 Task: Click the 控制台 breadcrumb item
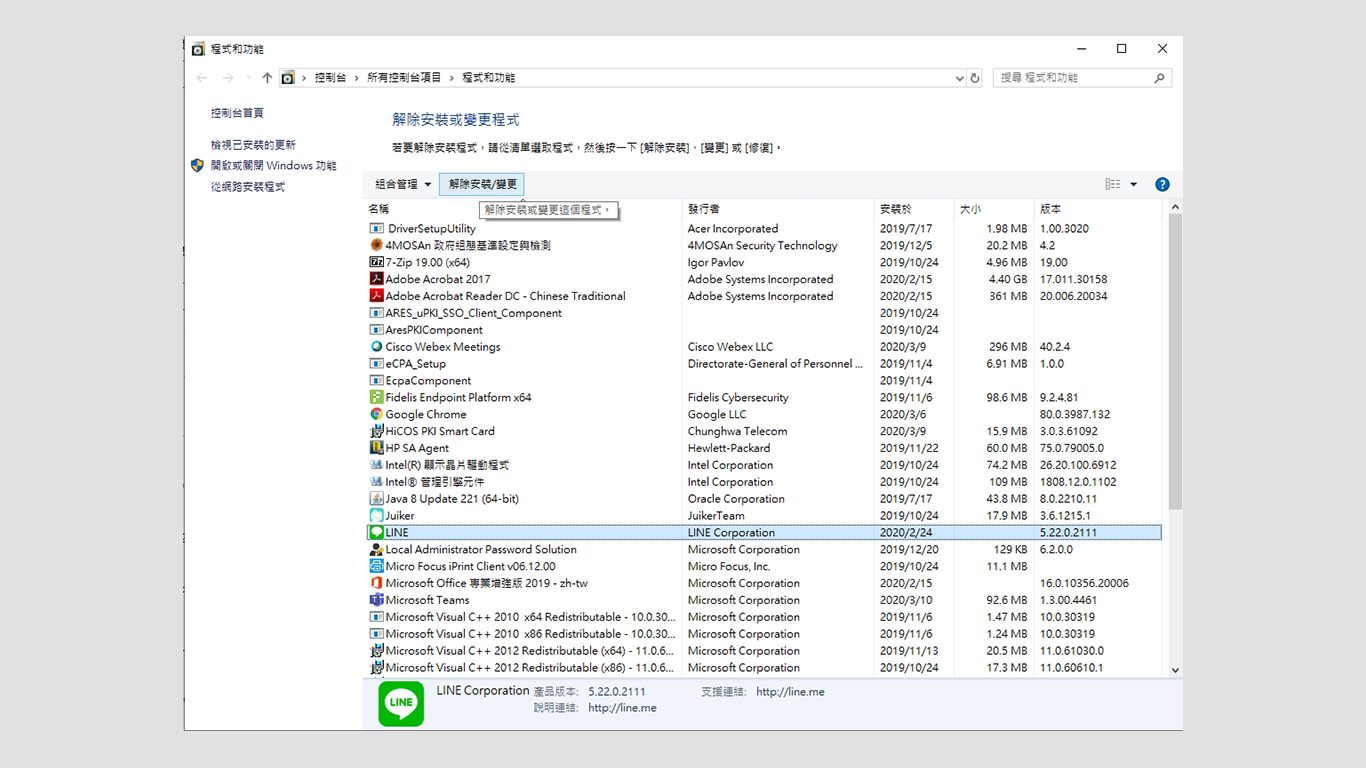(x=330, y=78)
